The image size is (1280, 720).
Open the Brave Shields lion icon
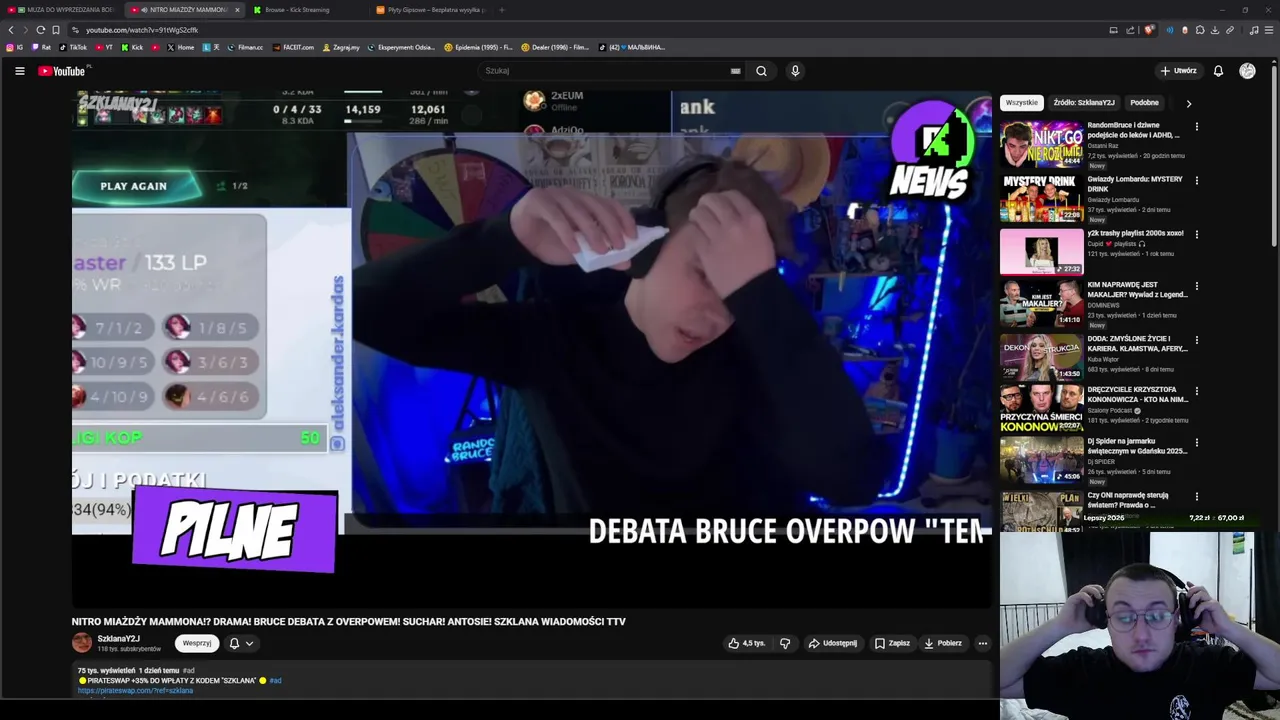[1149, 30]
